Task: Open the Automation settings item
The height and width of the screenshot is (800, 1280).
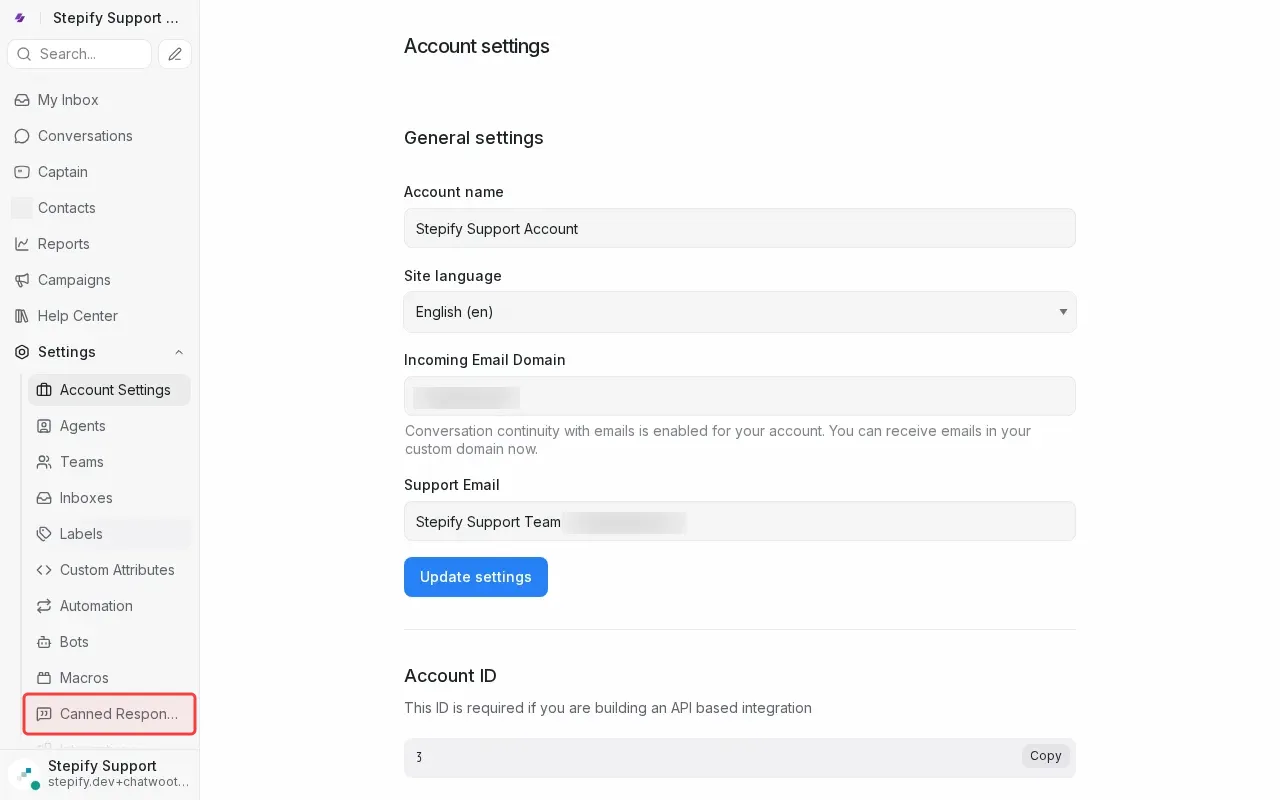Action: point(96,606)
